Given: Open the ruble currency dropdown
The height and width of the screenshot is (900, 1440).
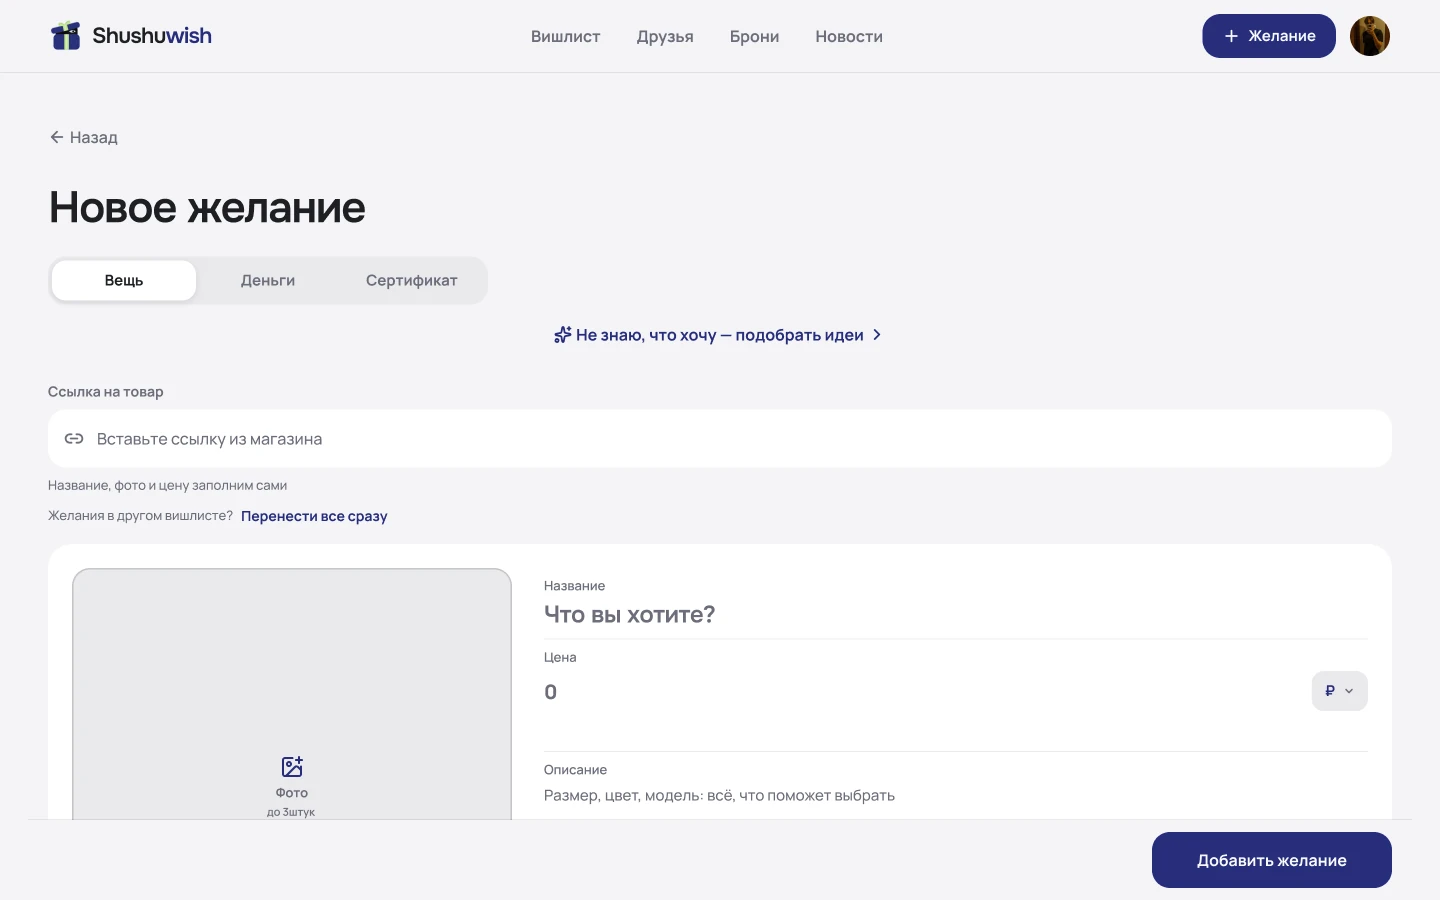Looking at the screenshot, I should tap(1340, 691).
